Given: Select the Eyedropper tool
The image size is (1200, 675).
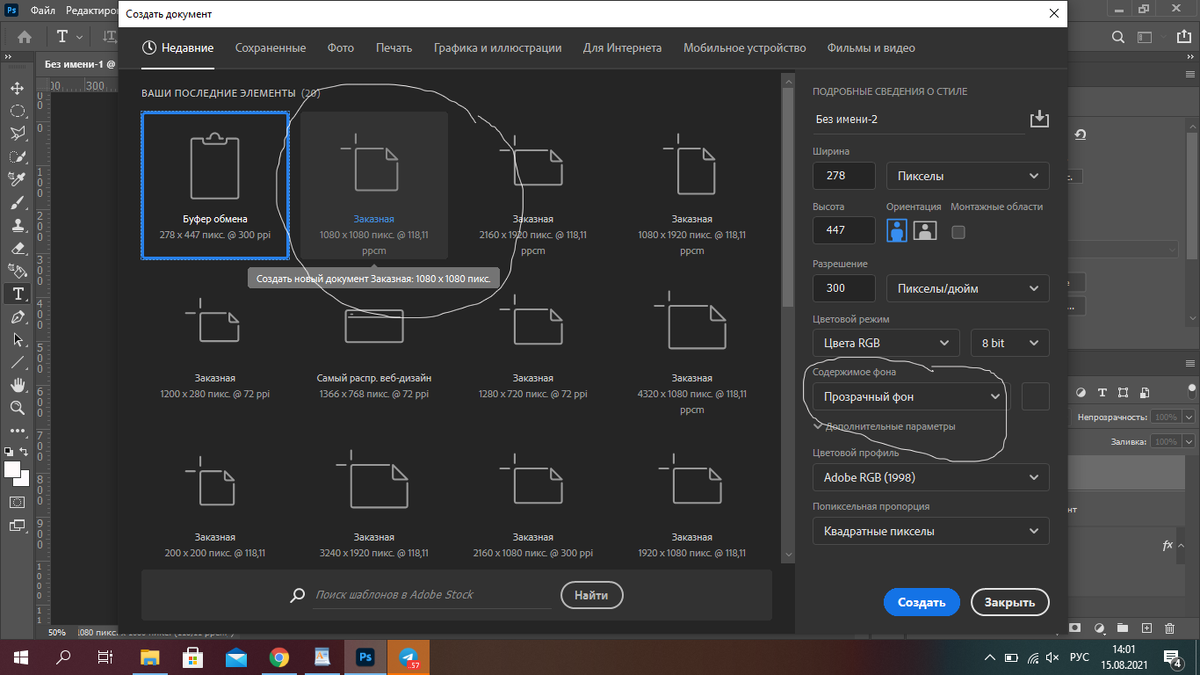Looking at the screenshot, I should pos(17,179).
